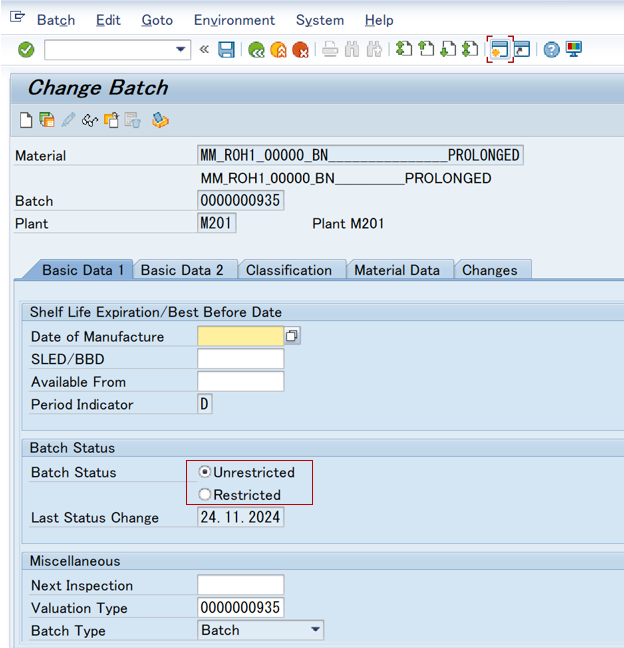
Task: Click the orange copy-to-clipboard icon in the application toolbar
Action: tap(111, 120)
